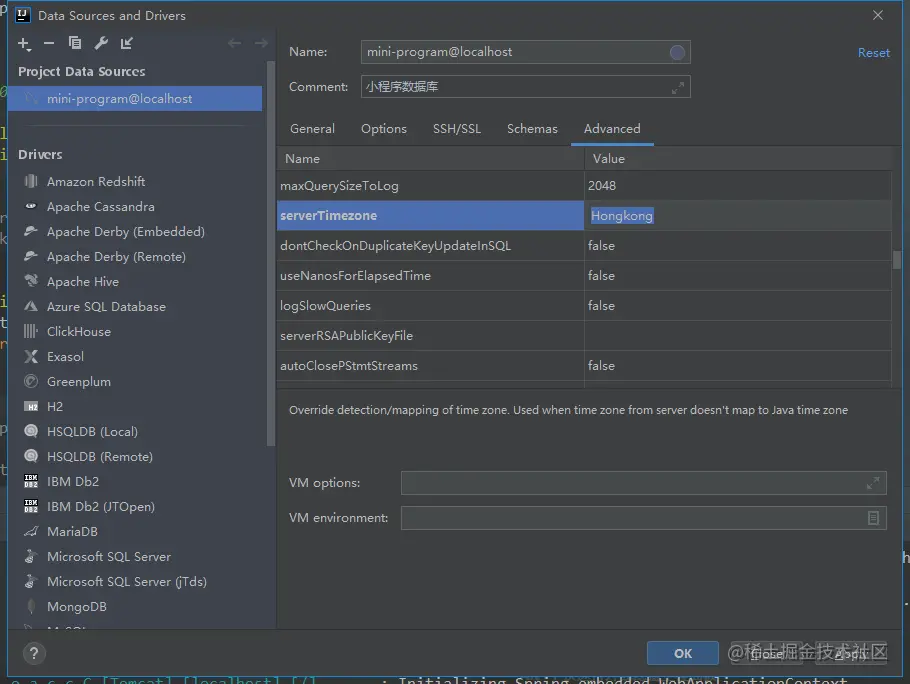
Task: Expand the Comment field editor
Action: pos(677,88)
